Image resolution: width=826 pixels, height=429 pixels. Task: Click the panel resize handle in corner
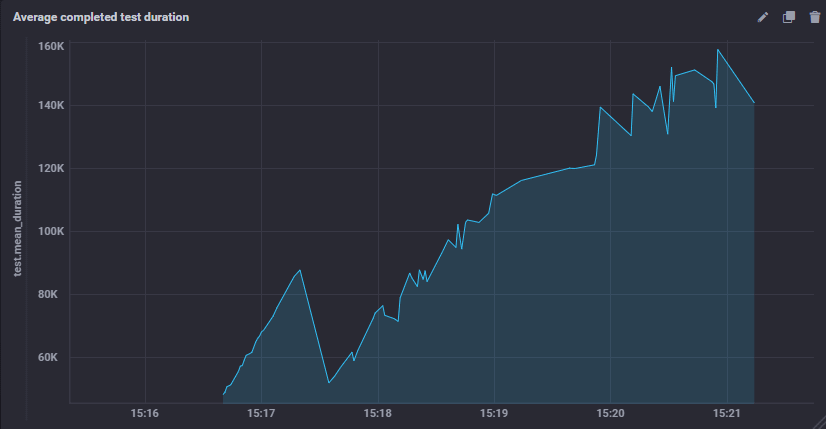click(820, 423)
